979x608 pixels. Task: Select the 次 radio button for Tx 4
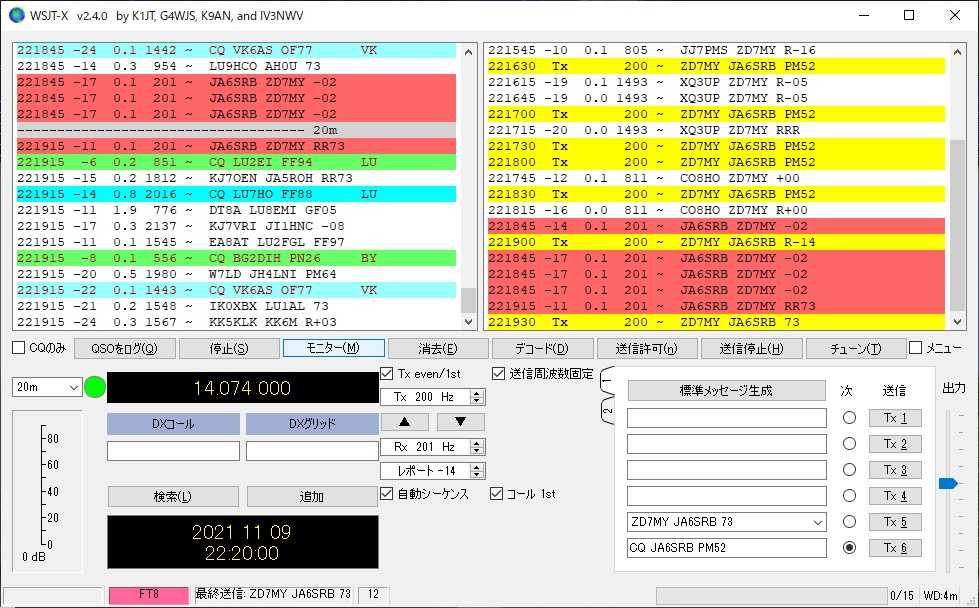pyautogui.click(x=849, y=496)
